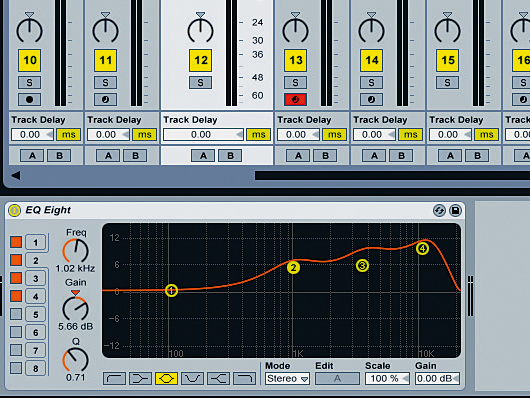Toggle the EQ Eight device activator

pyautogui.click(x=14, y=210)
